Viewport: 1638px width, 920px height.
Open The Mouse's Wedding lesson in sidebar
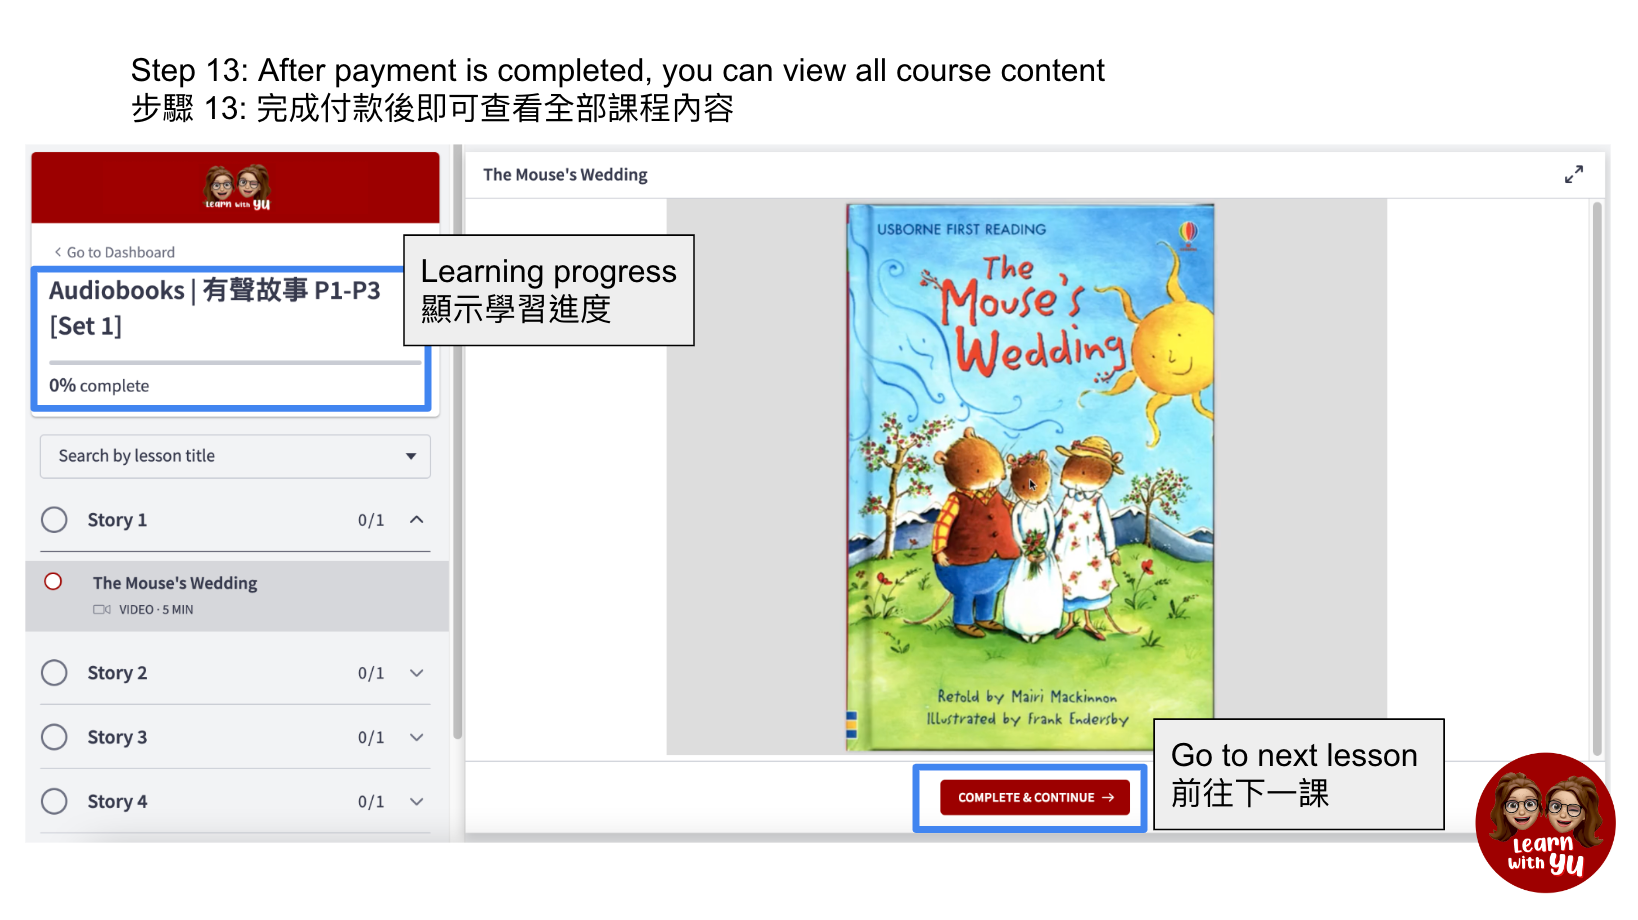[x=237, y=596]
